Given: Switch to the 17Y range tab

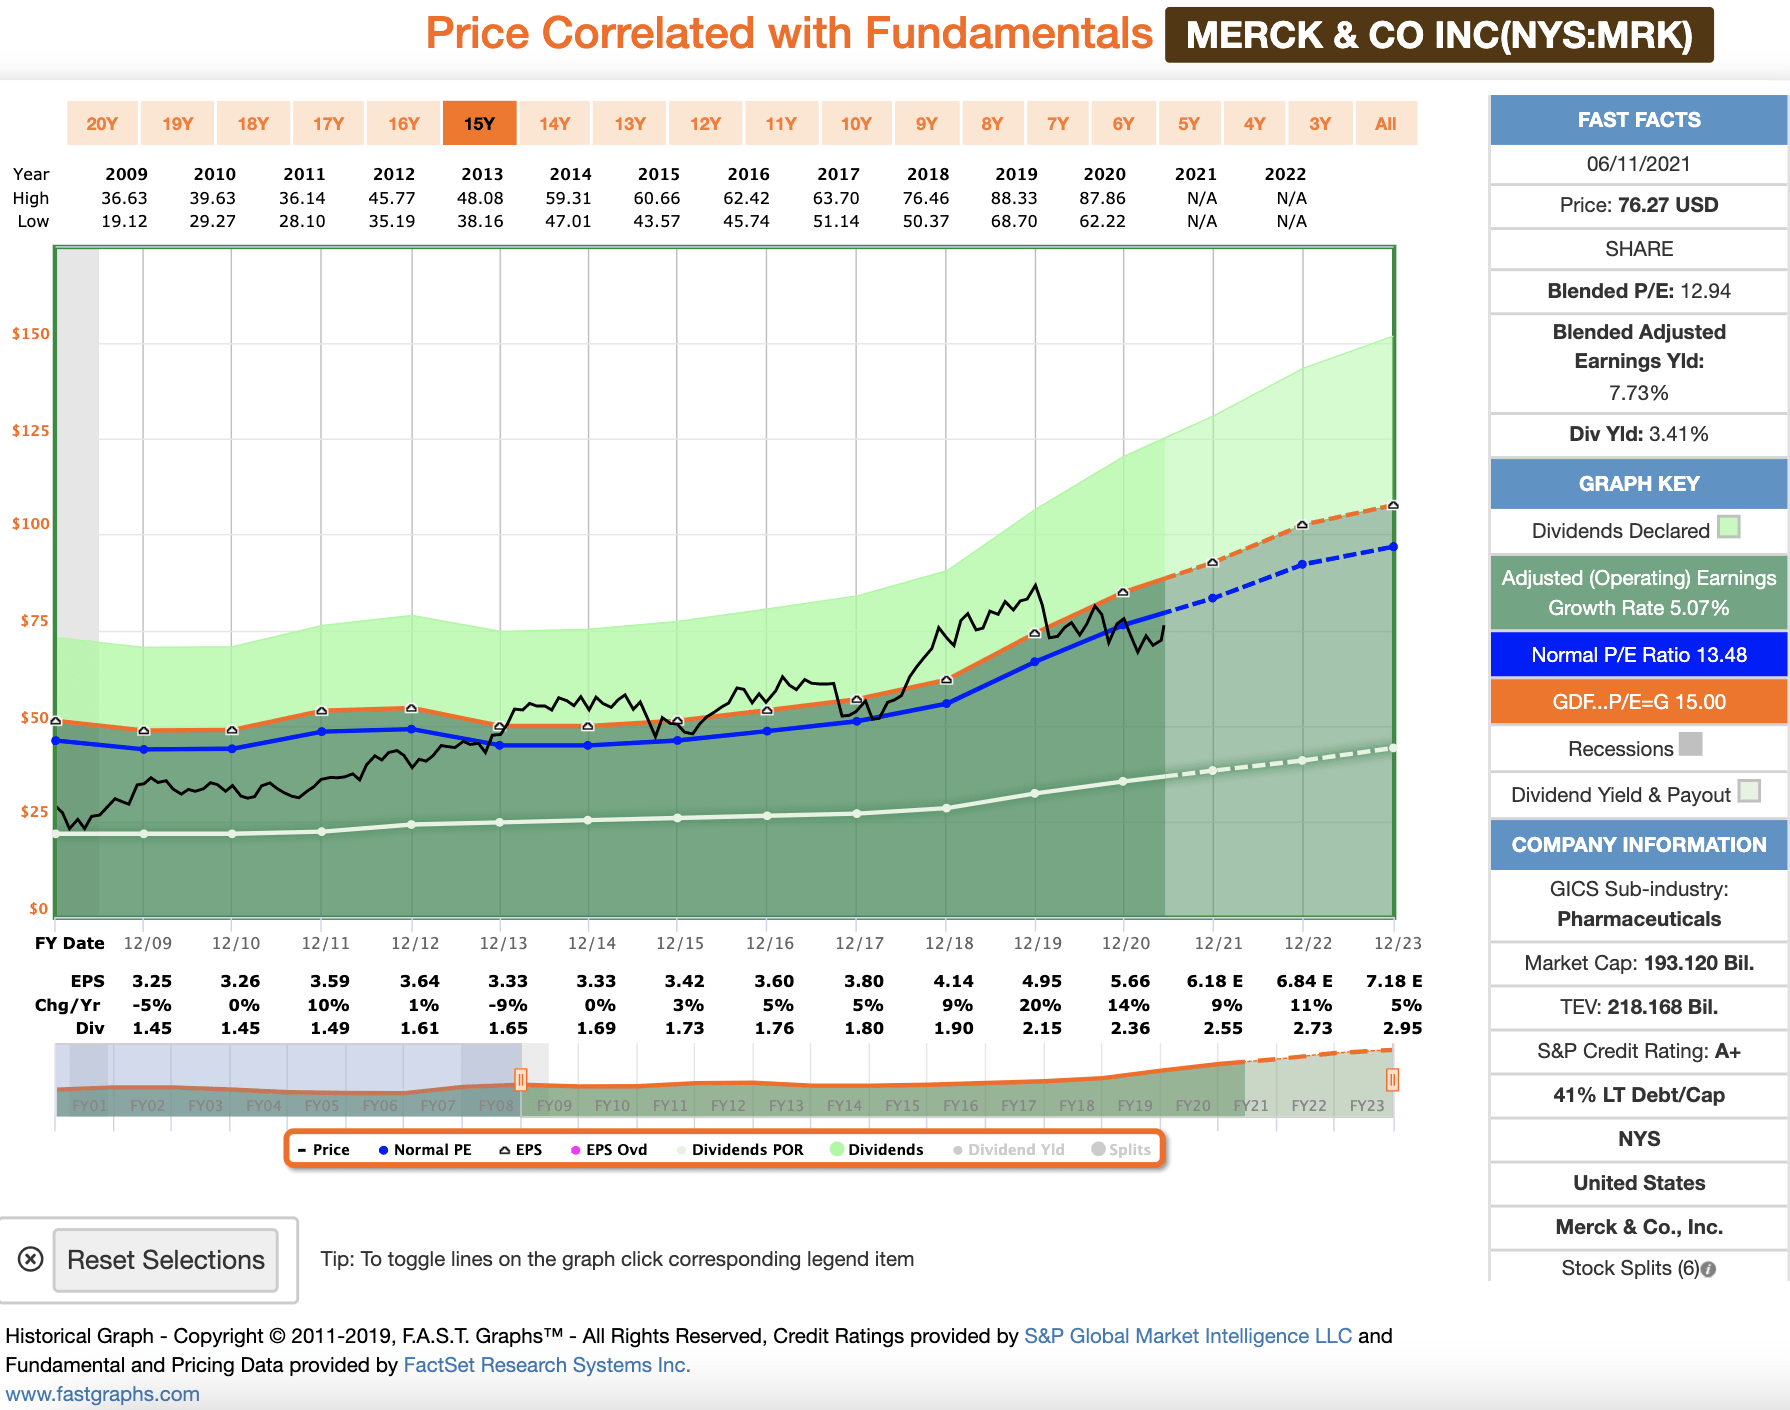Looking at the screenshot, I should pos(328,123).
